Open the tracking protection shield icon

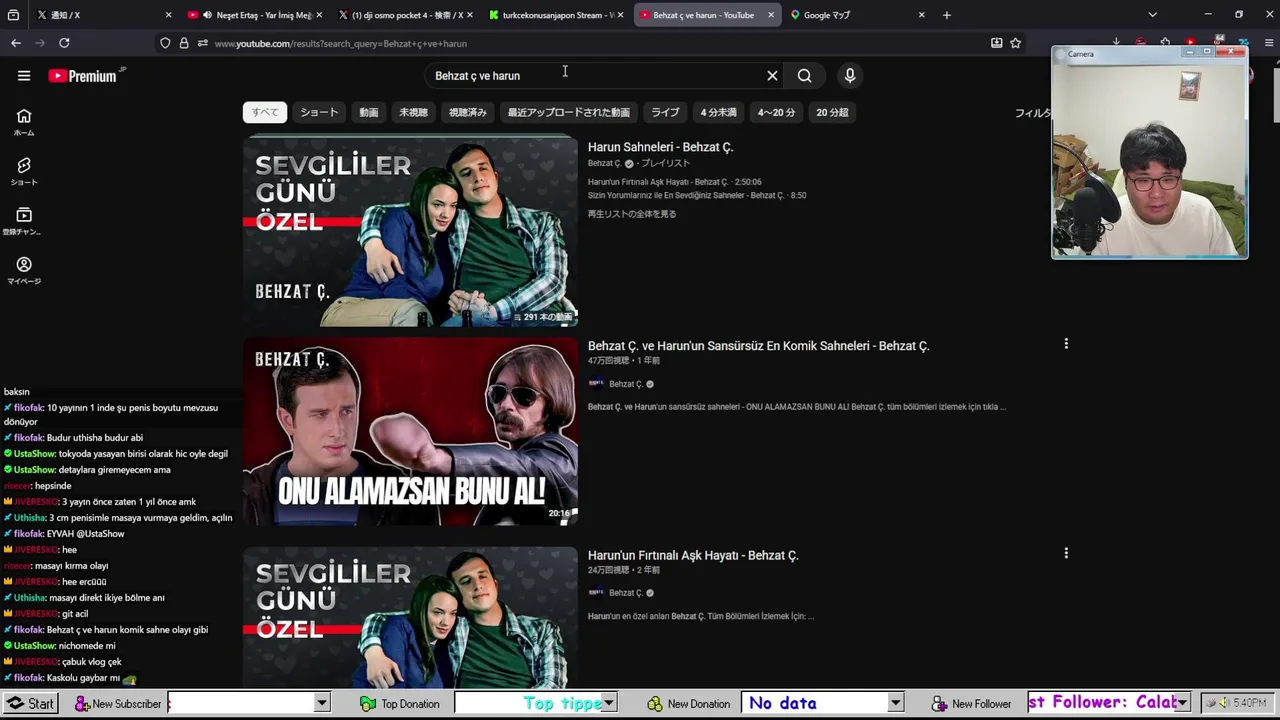pos(165,43)
